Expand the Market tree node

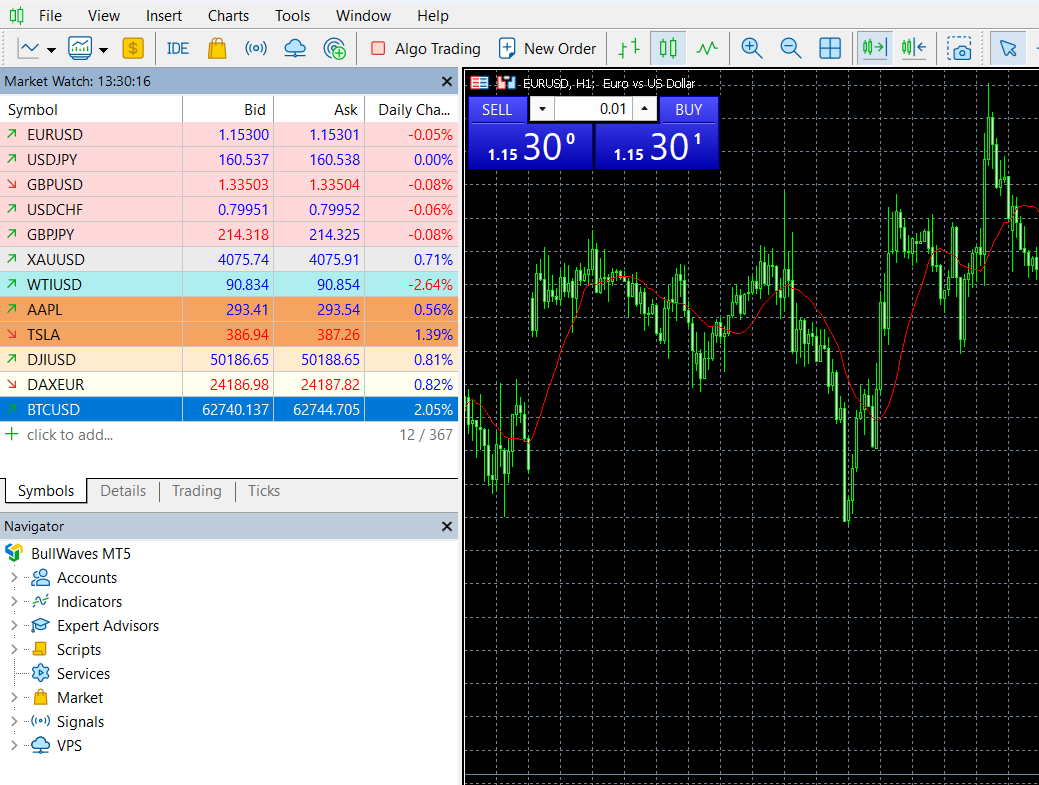[x=14, y=698]
